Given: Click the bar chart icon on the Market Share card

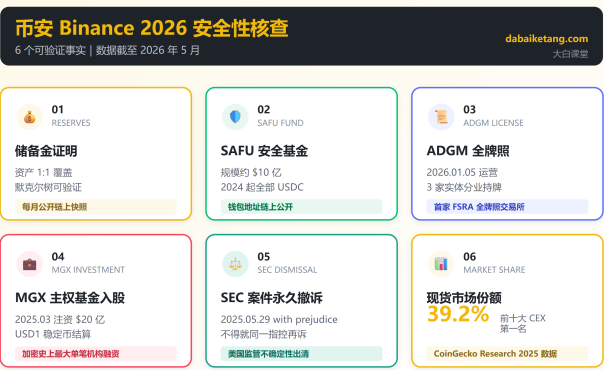Looking at the screenshot, I should pos(441,264).
